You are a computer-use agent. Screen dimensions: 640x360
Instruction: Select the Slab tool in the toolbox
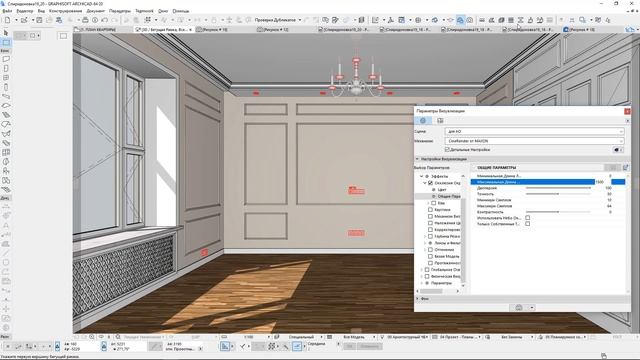(6, 106)
